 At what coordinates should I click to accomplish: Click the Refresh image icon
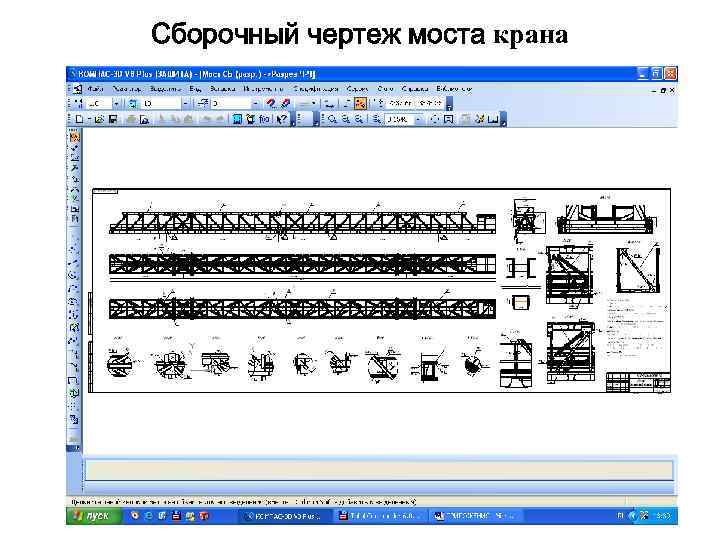coord(434,119)
